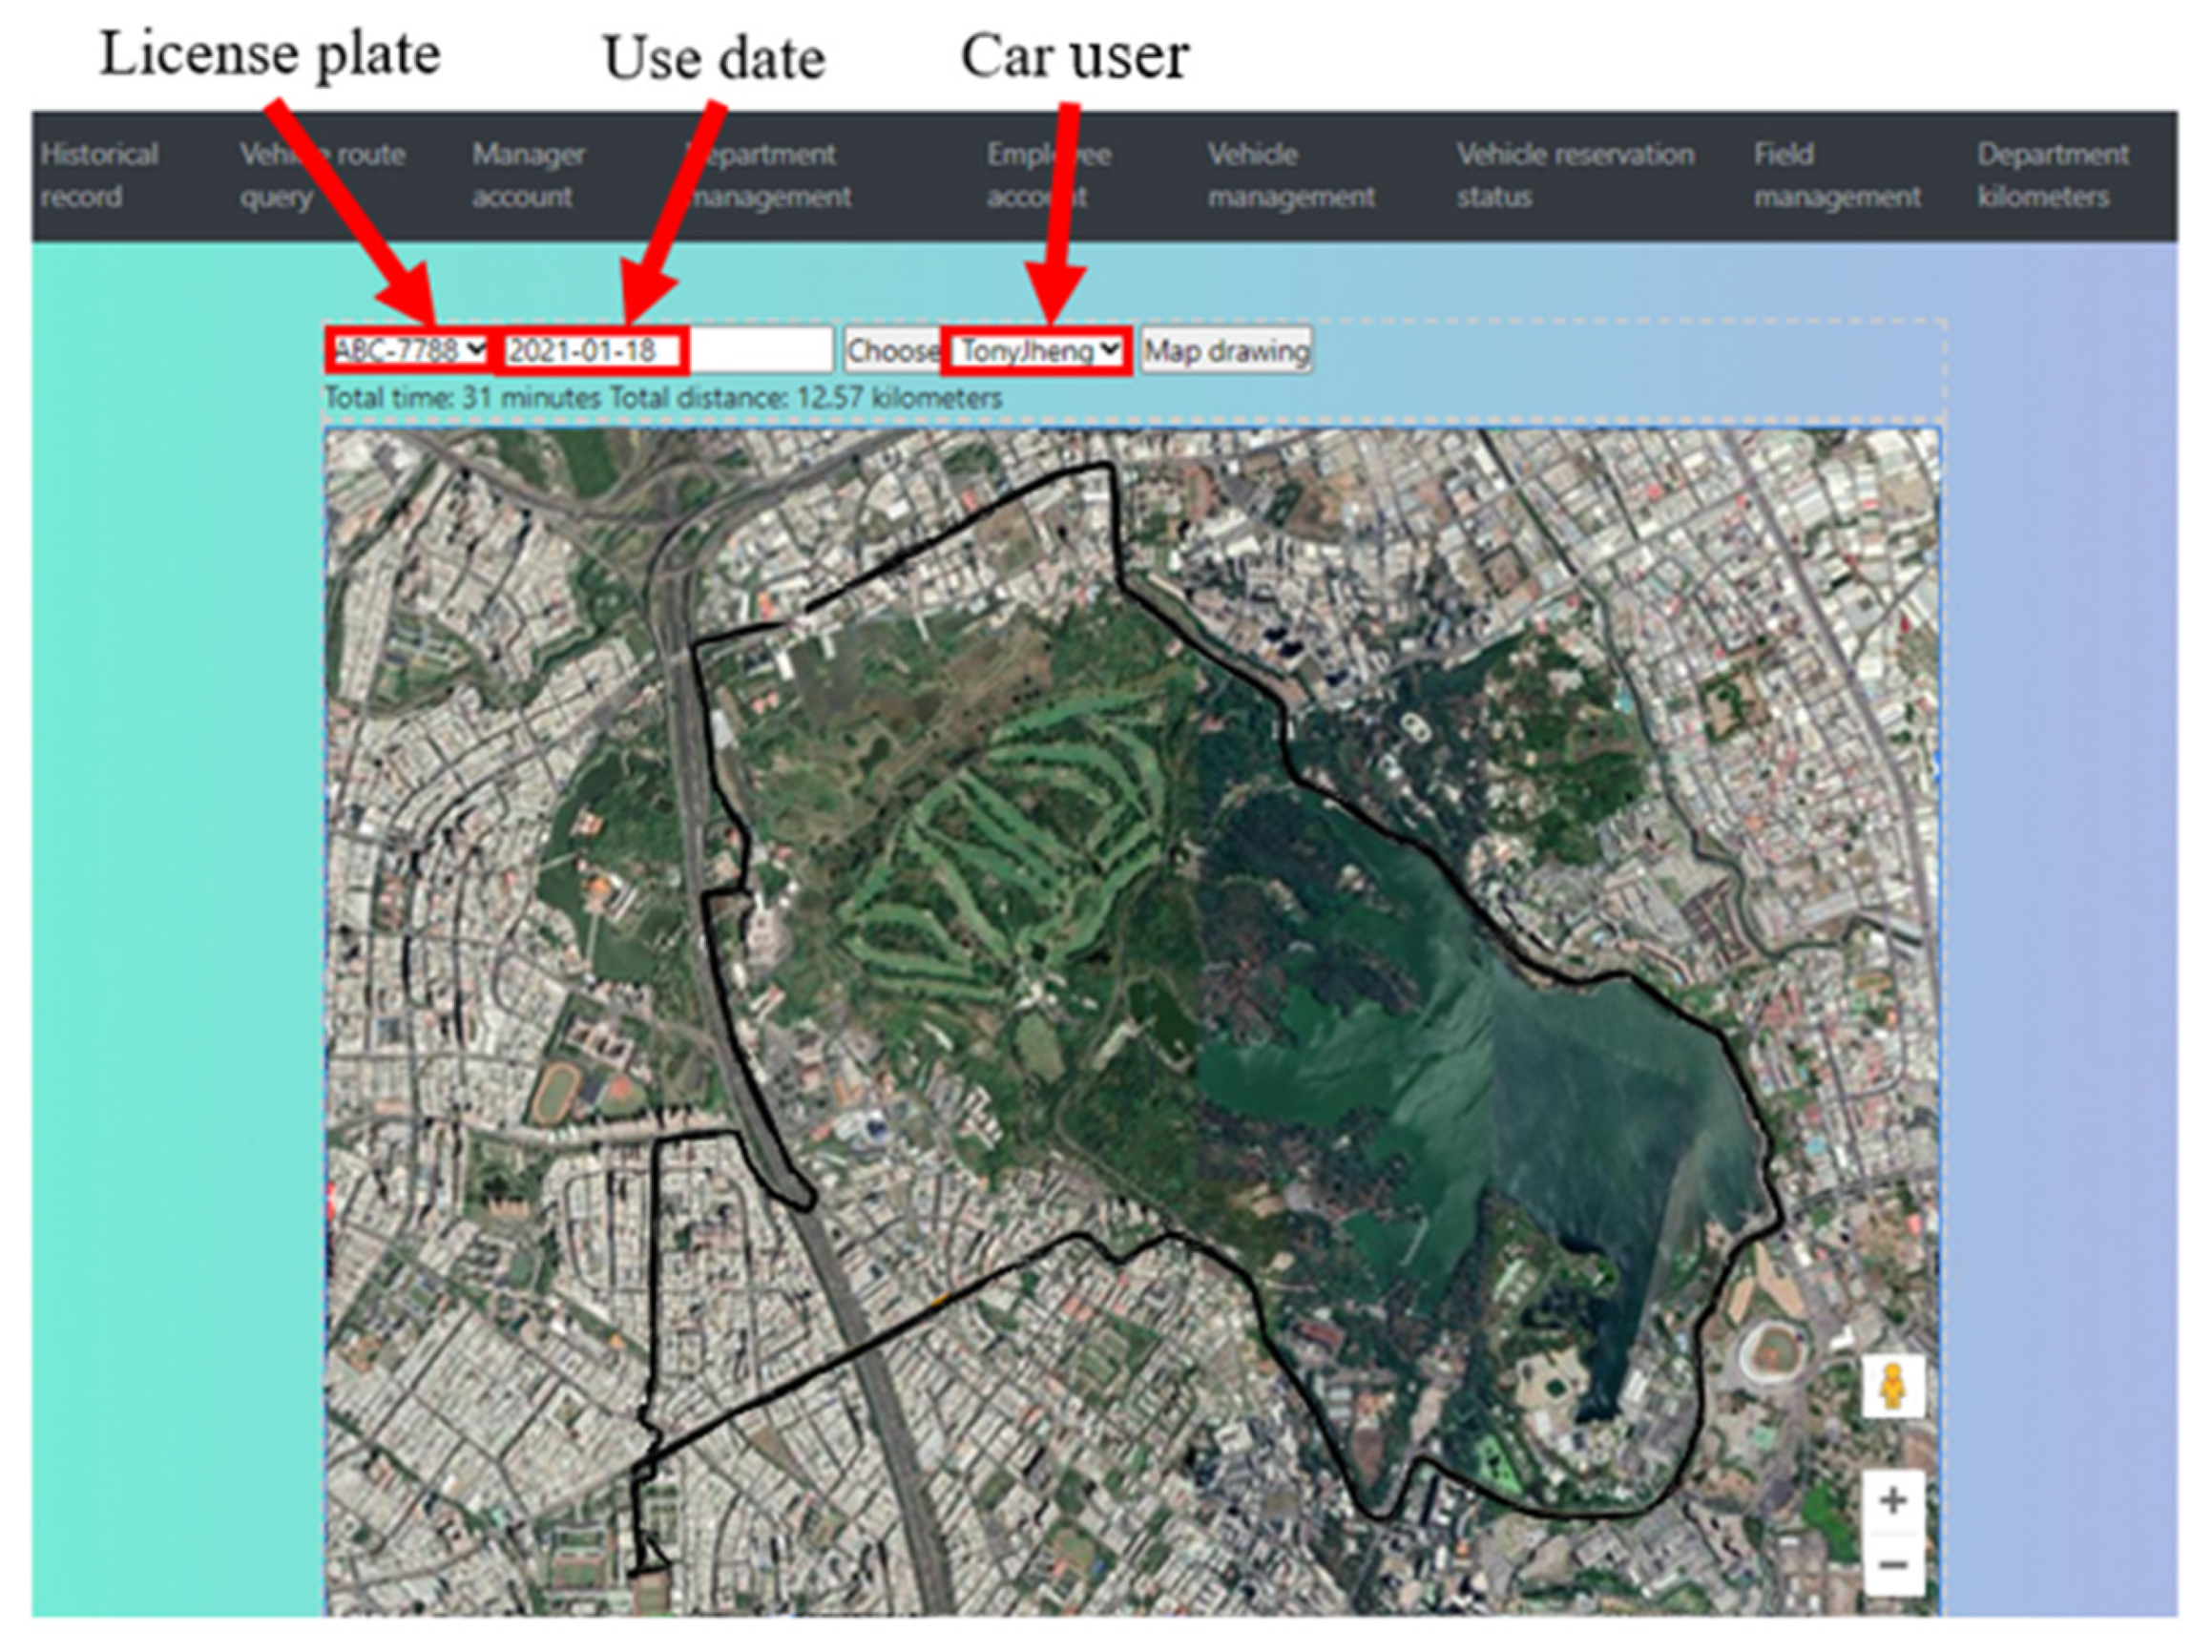Open the ABC-7788 license plate dropdown
Screen dimensions: 2212x1652
coord(409,350)
